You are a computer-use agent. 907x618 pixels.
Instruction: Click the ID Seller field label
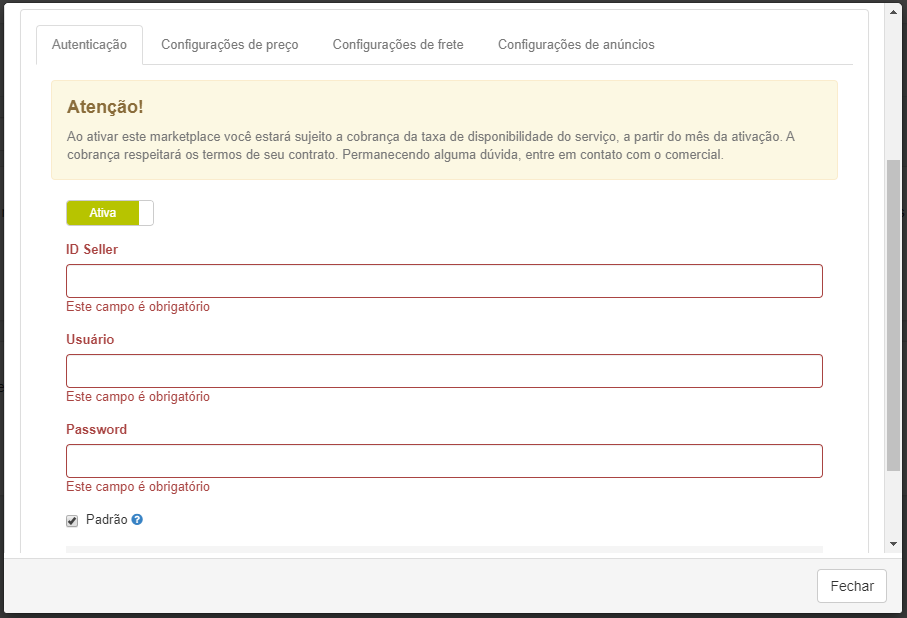click(x=92, y=250)
